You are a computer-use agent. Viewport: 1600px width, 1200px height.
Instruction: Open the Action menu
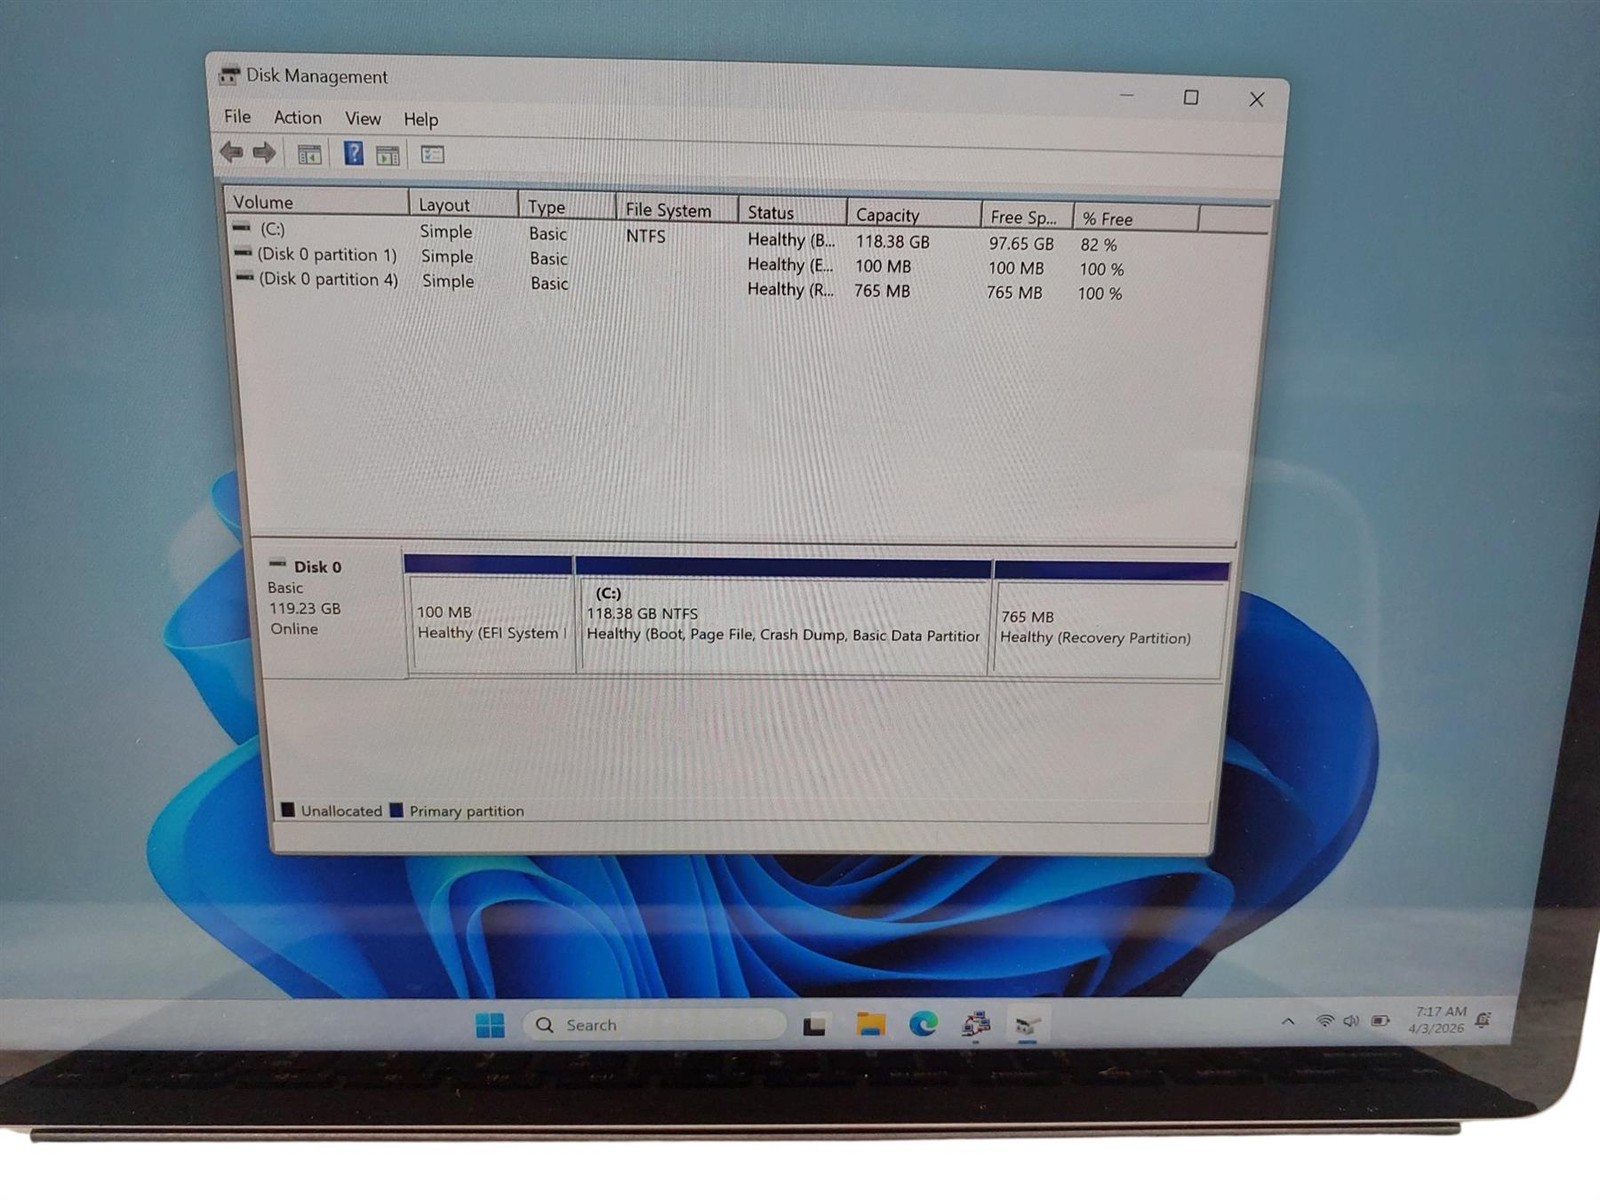click(298, 118)
